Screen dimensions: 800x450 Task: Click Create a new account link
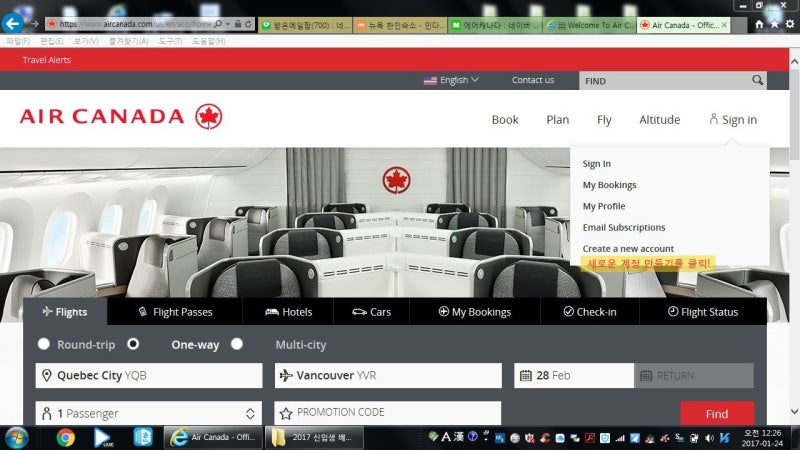(x=628, y=248)
